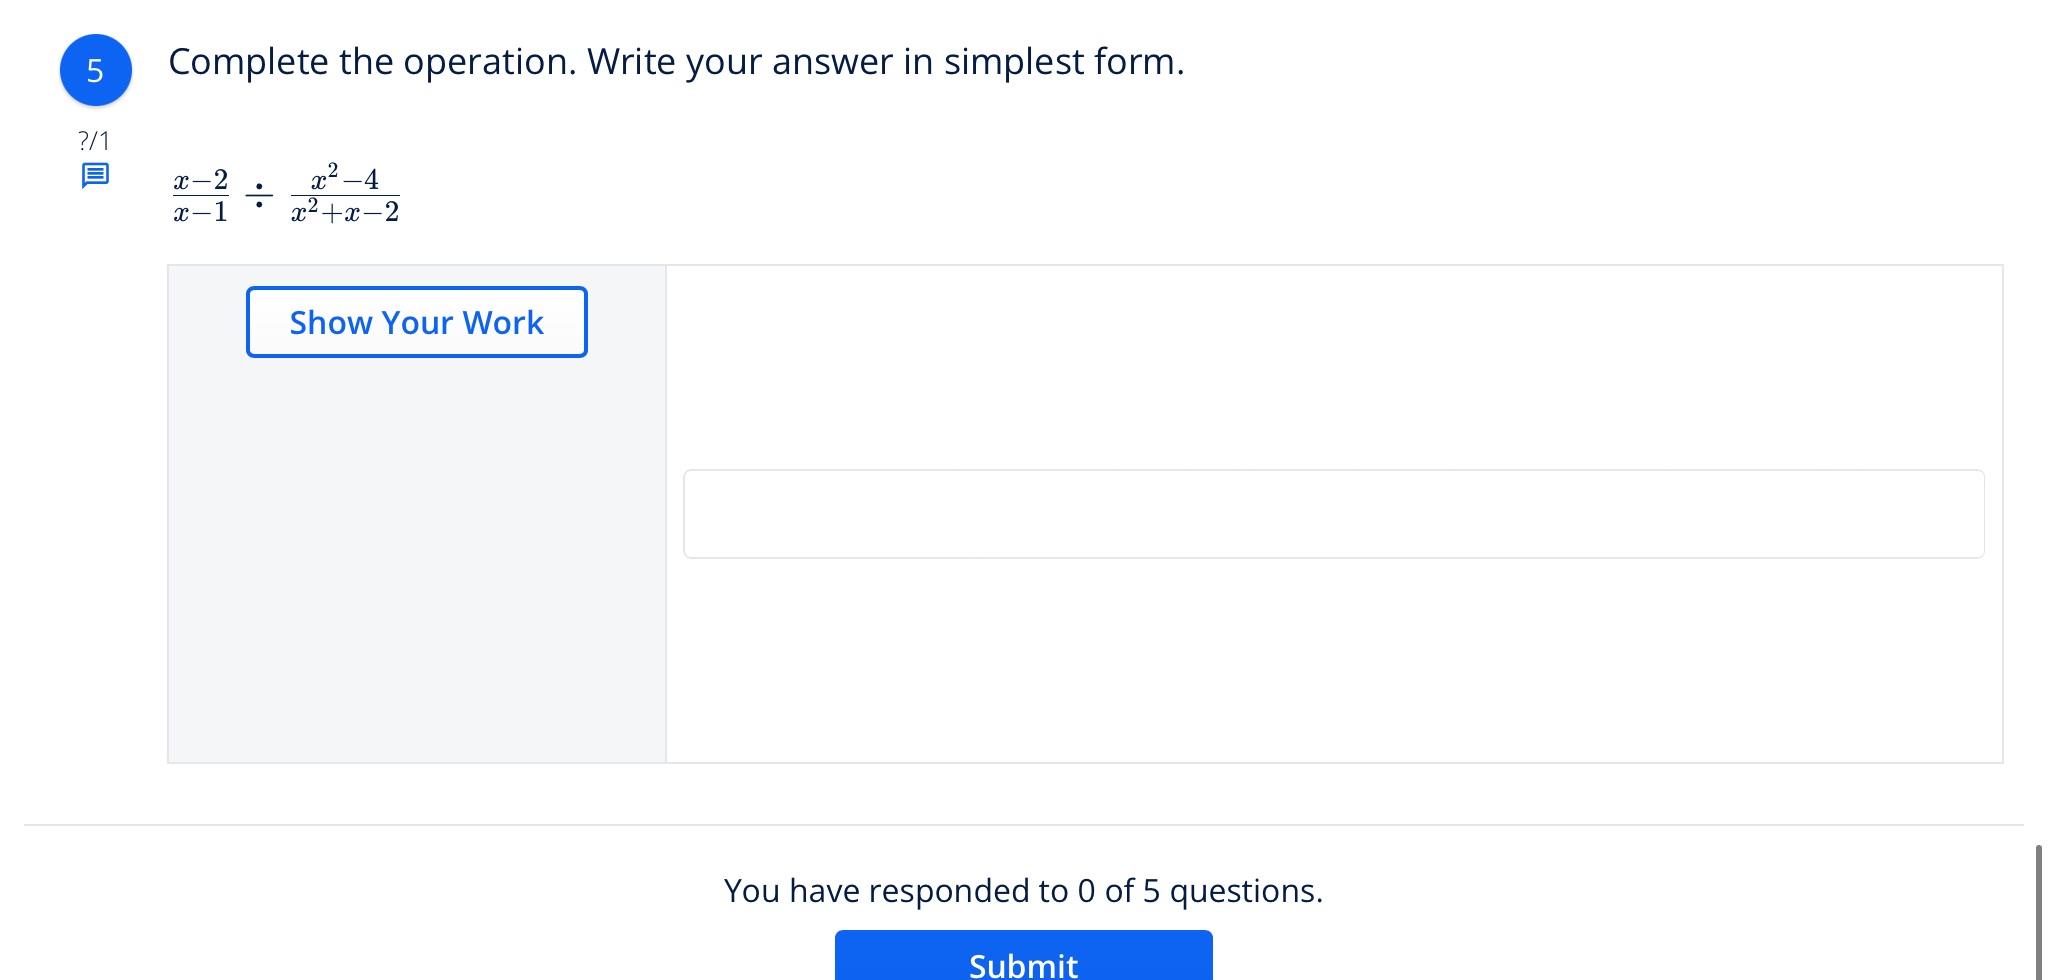Viewport: 2048px width, 980px height.
Task: Click into the answer input field
Action: click(1333, 514)
